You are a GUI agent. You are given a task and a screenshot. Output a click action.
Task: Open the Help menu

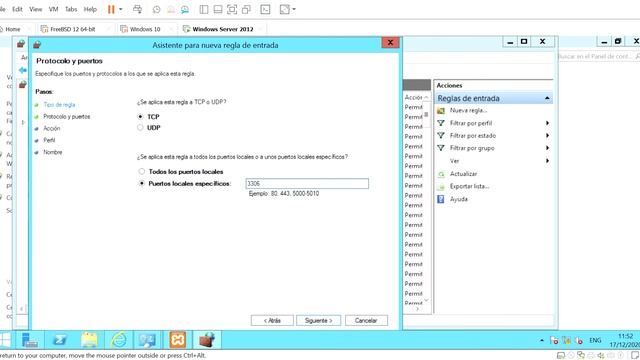coord(90,9)
